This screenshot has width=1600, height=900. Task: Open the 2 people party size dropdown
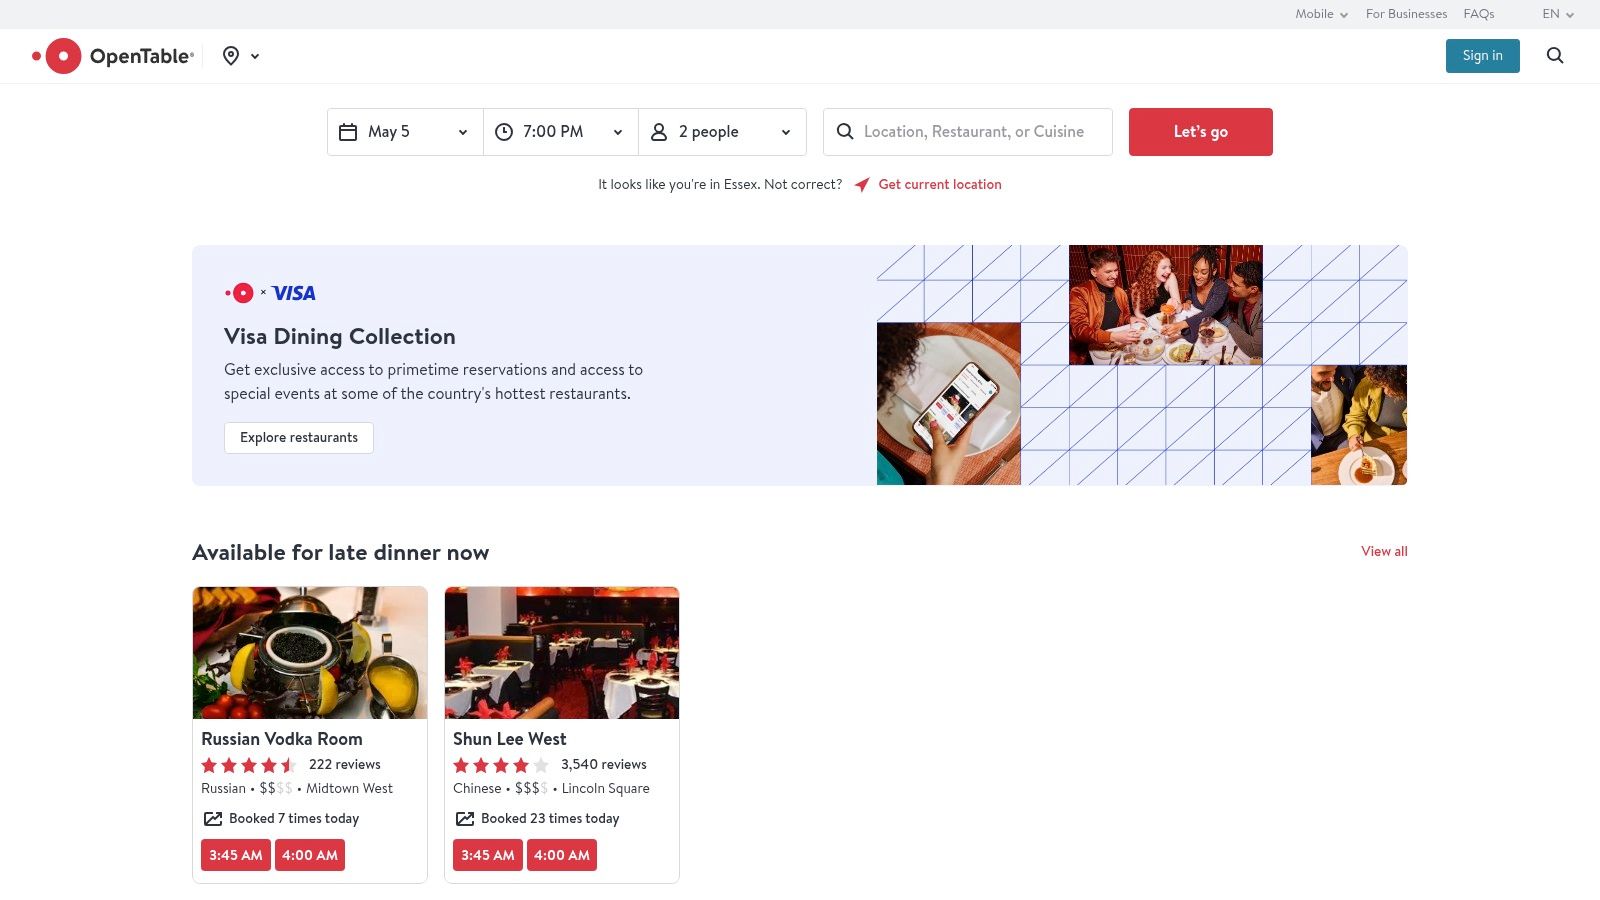[722, 132]
